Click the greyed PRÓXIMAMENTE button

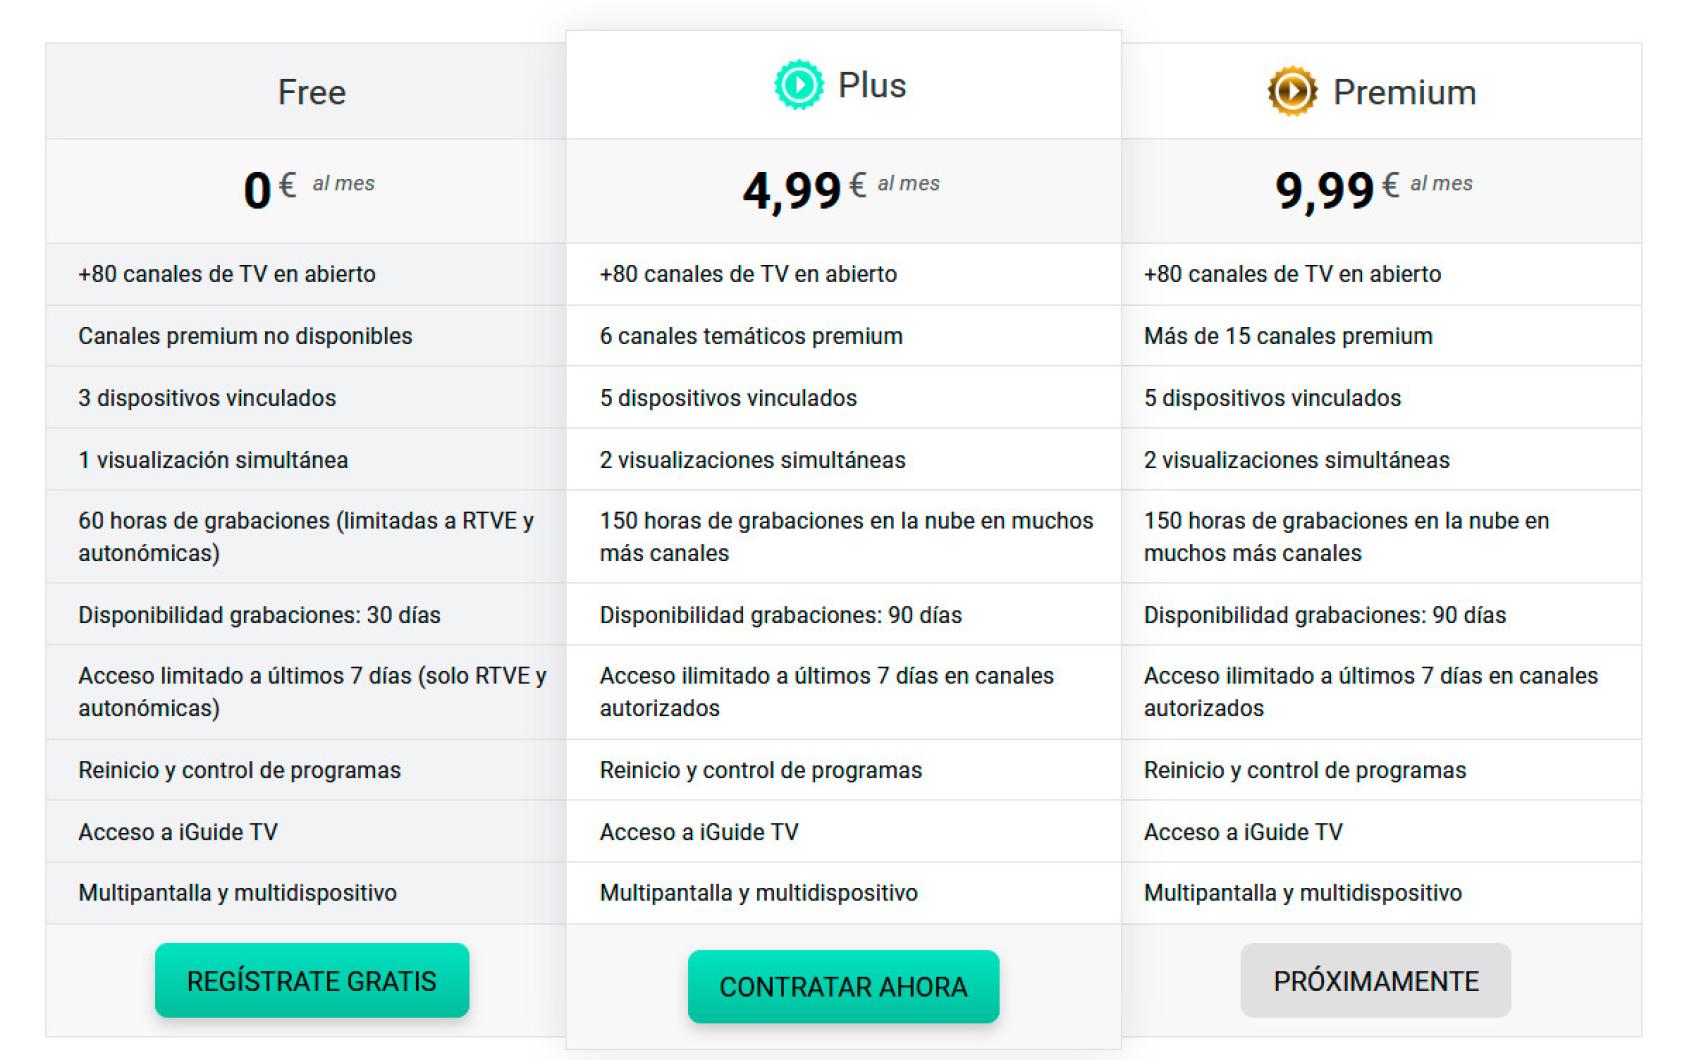coord(1375,981)
